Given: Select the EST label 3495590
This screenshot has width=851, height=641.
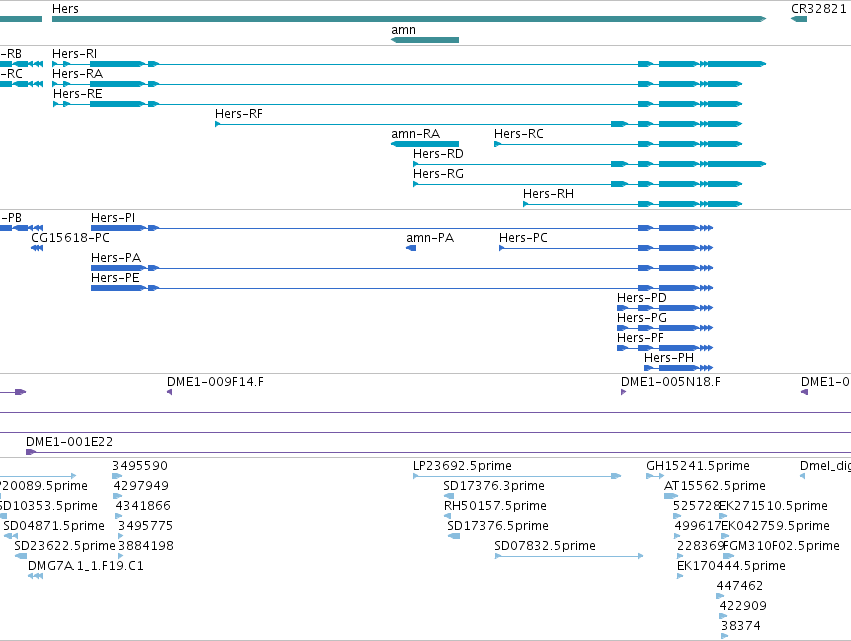Looking at the screenshot, I should pos(140,466).
